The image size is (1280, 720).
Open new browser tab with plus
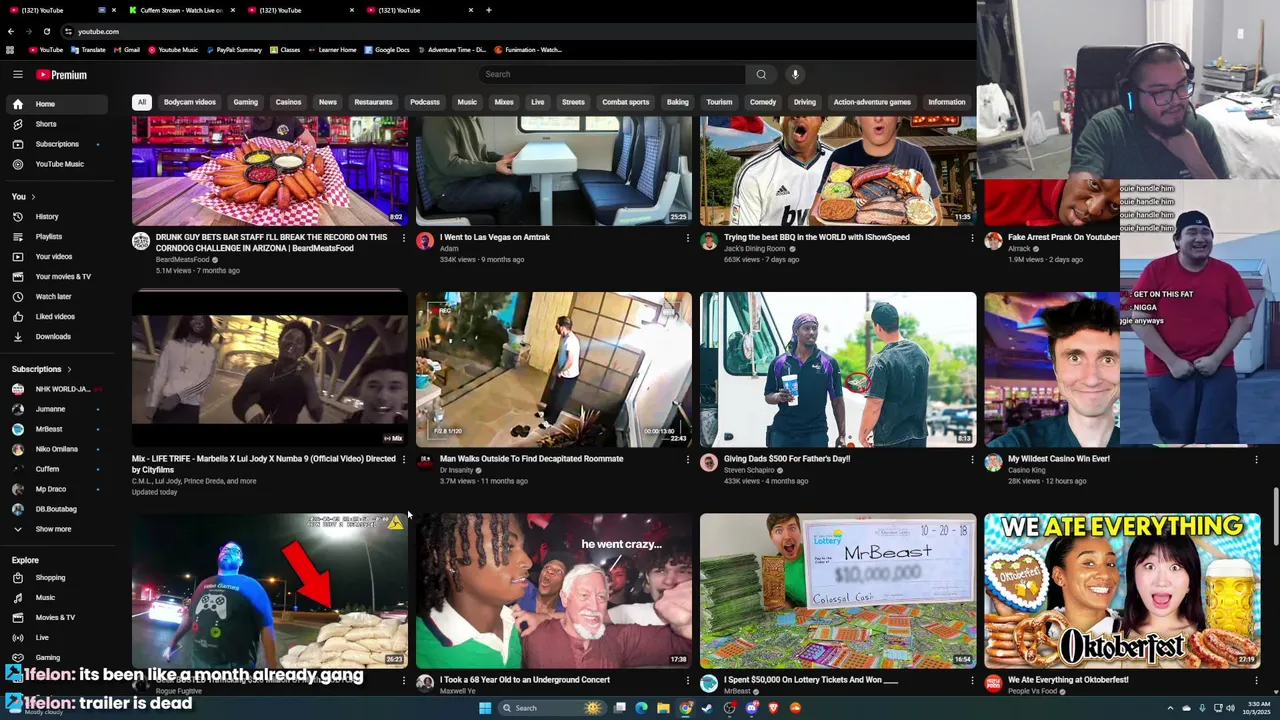tap(488, 10)
